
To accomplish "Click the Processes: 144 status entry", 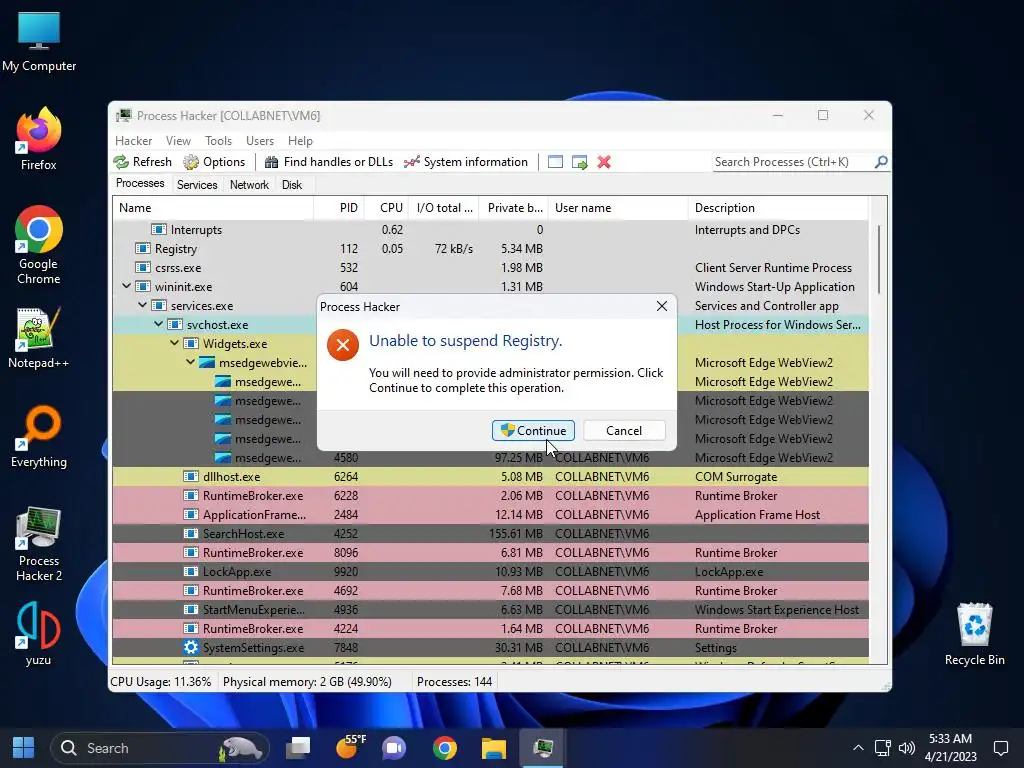I will click(x=455, y=682).
